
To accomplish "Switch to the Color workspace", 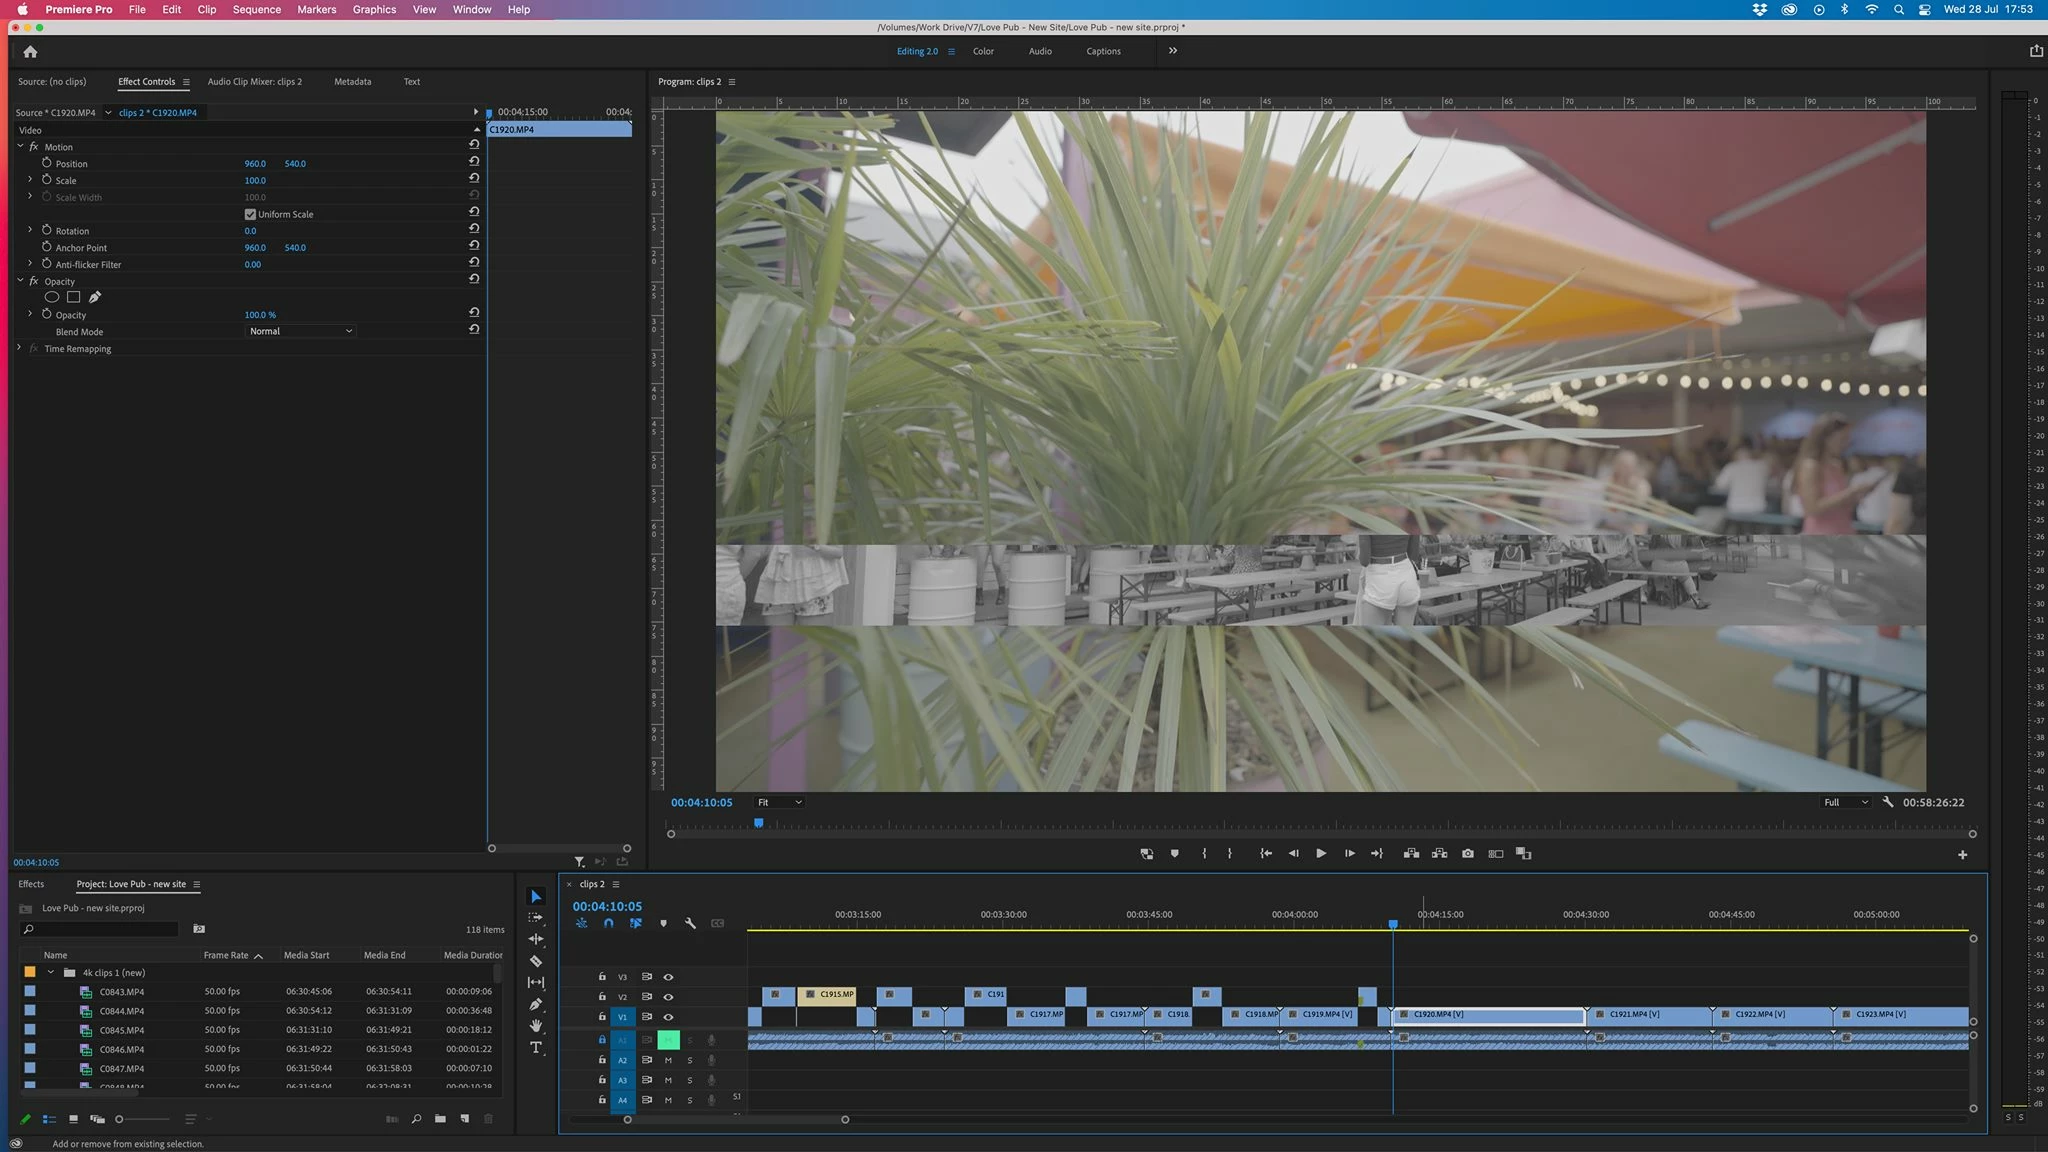I will [x=983, y=51].
